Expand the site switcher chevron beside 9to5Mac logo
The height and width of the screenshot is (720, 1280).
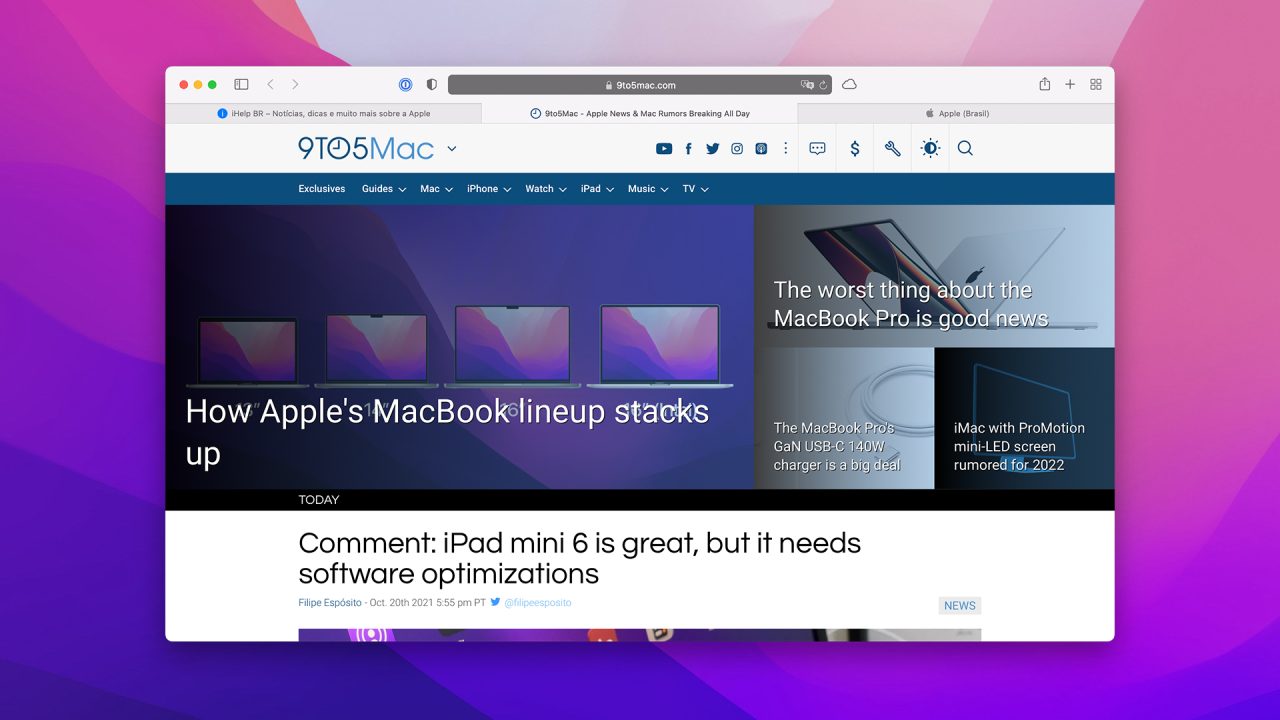[x=452, y=148]
